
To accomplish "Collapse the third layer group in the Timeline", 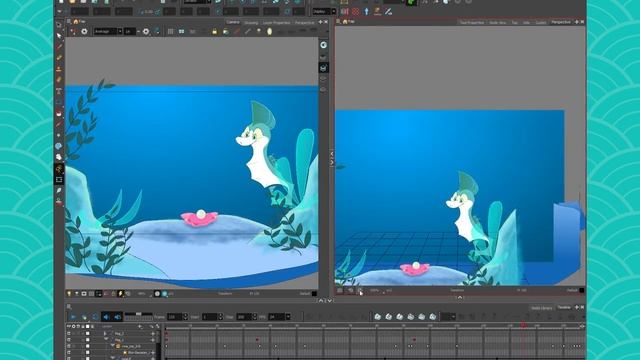I will click(113, 346).
